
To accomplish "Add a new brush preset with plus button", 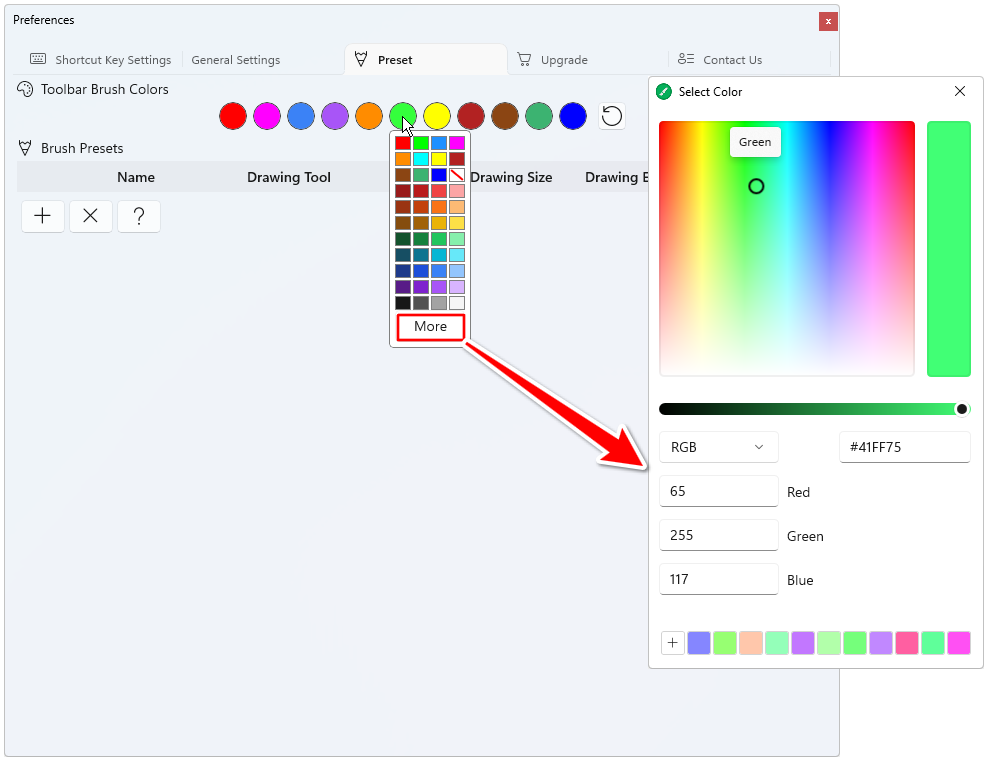I will 43,216.
